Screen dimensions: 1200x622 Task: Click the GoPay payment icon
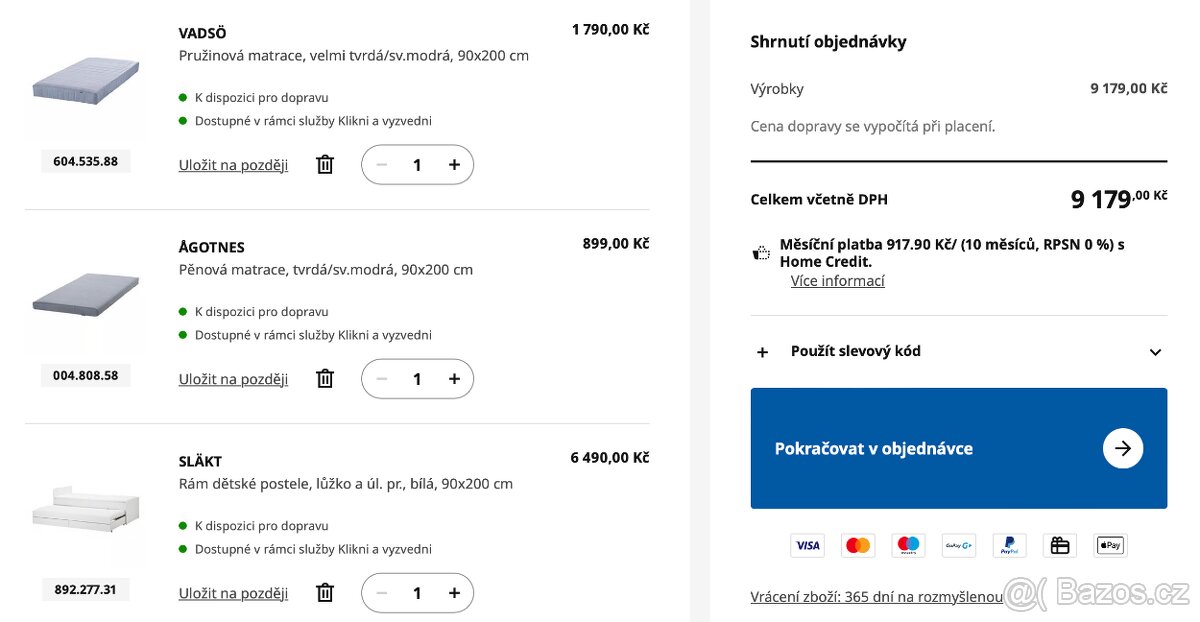[x=958, y=545]
